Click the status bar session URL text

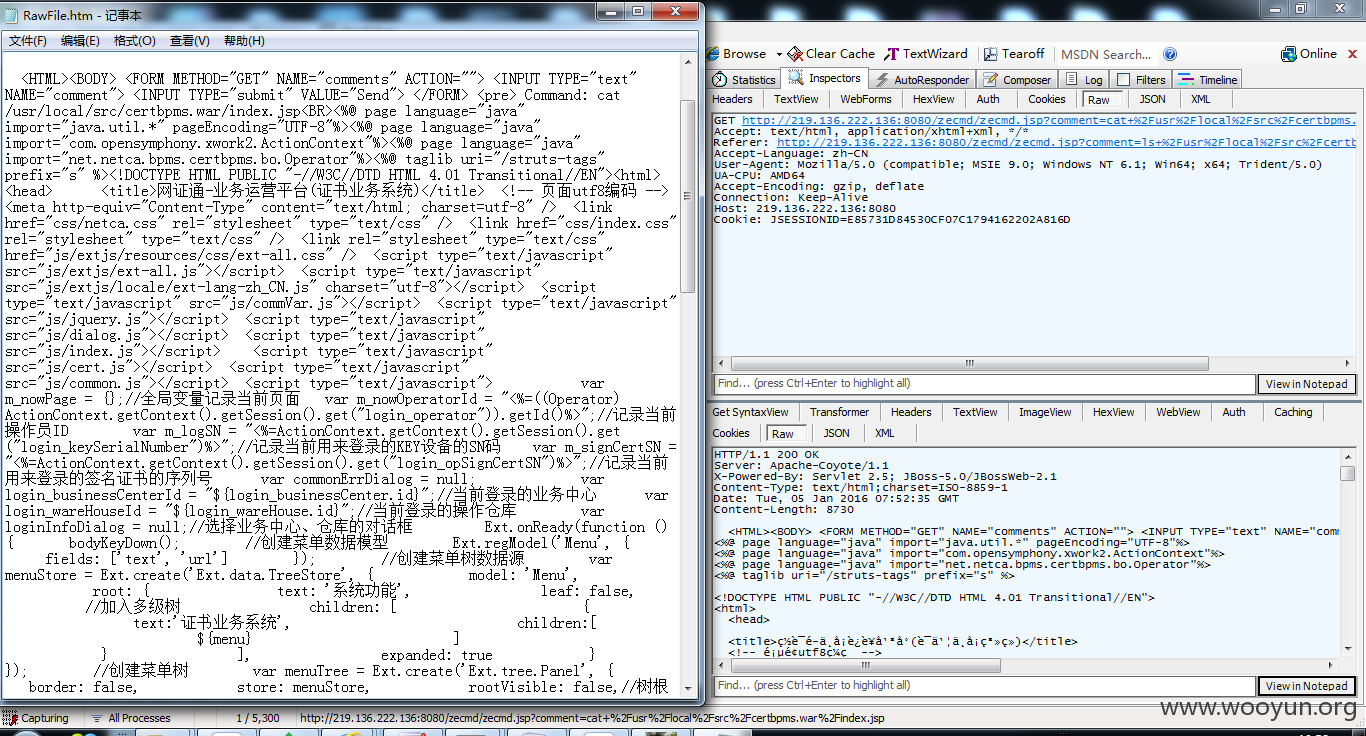[x=592, y=718]
